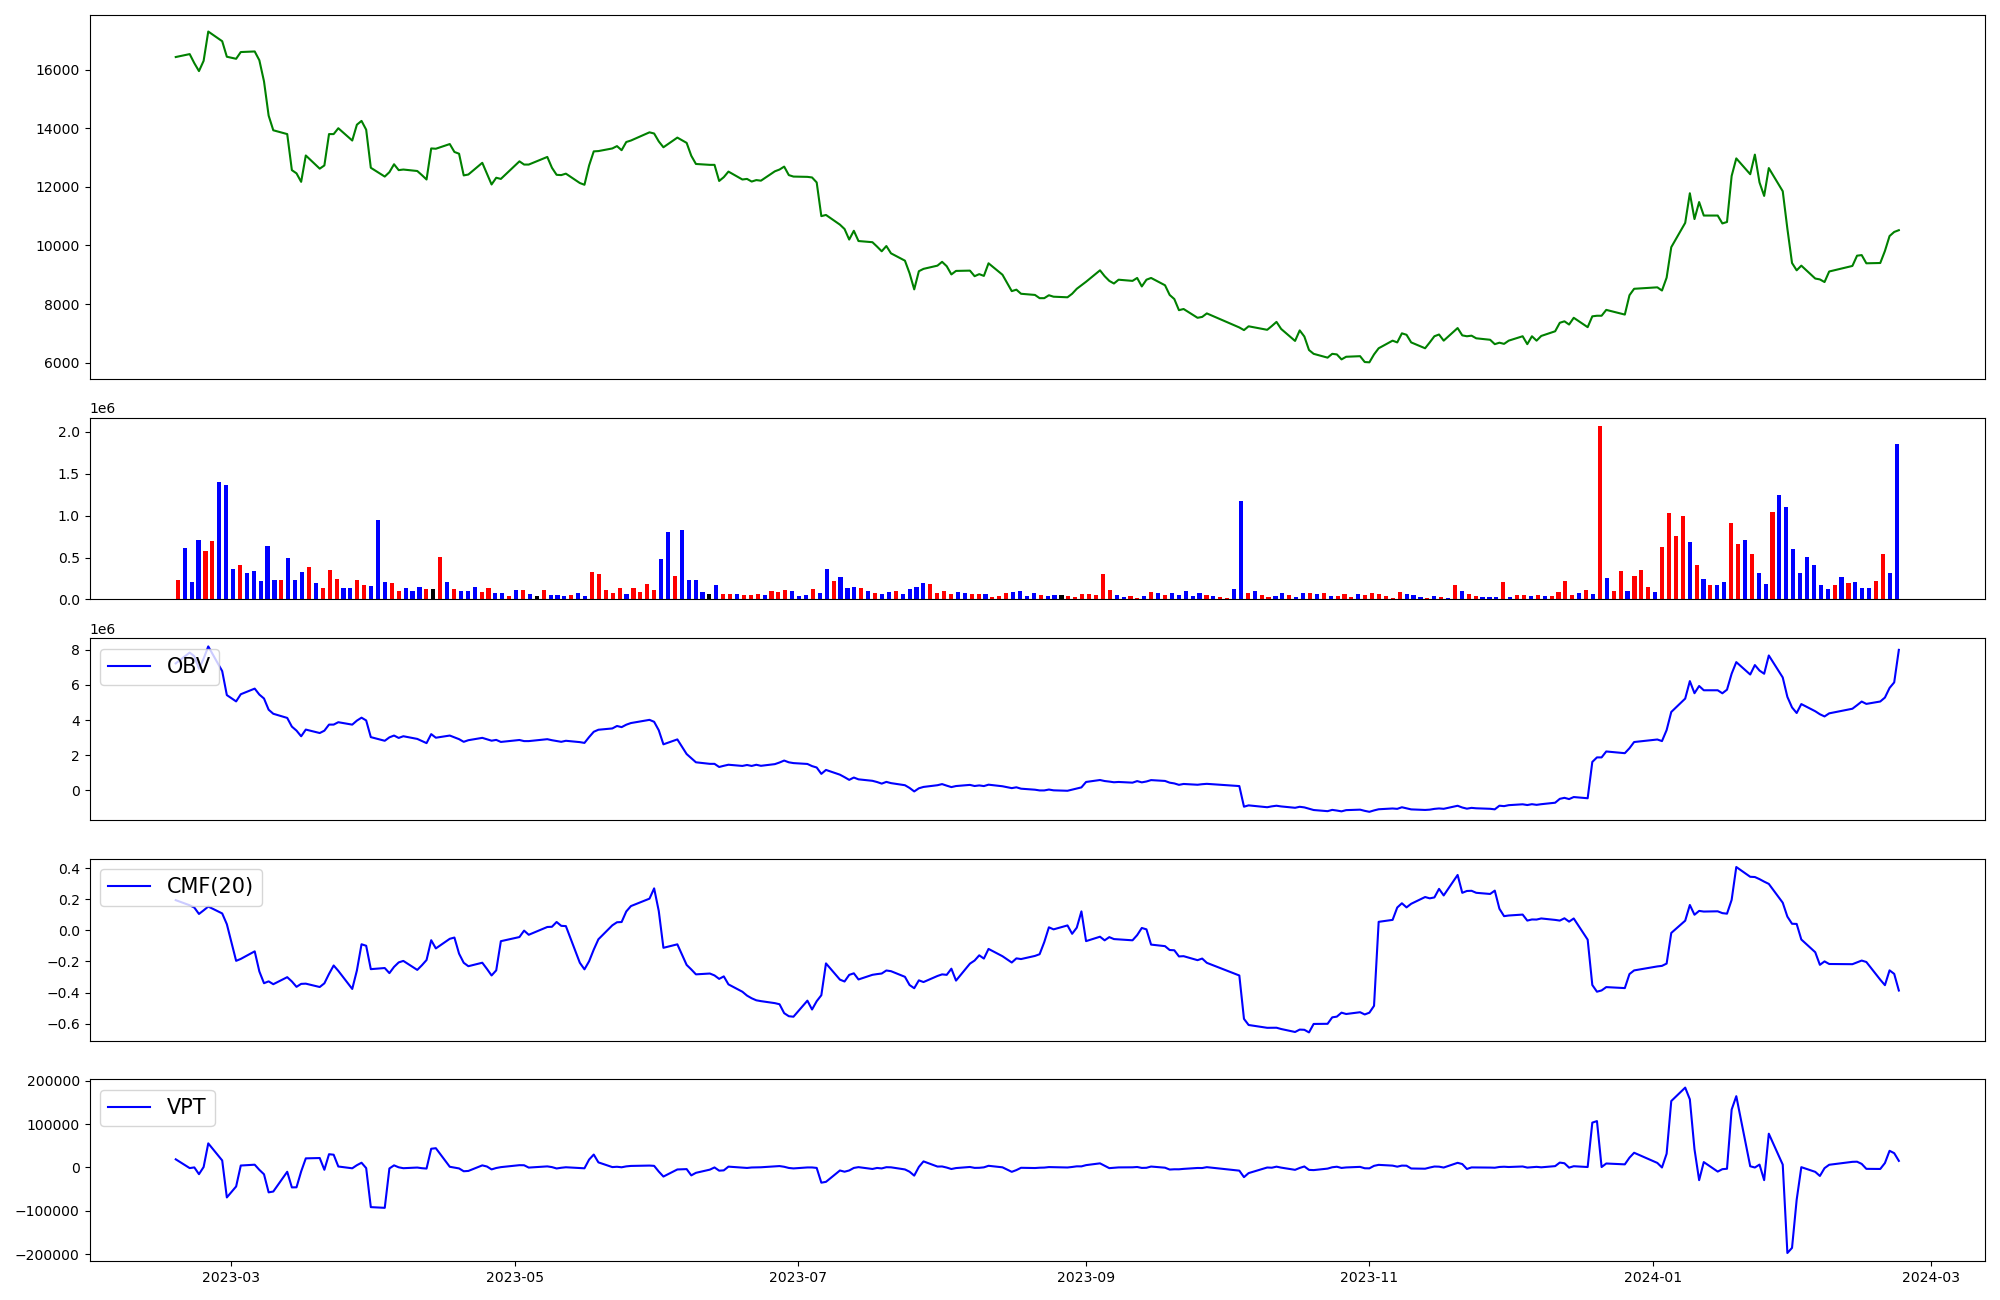Click the blue line sample in OBV legend

click(x=129, y=666)
